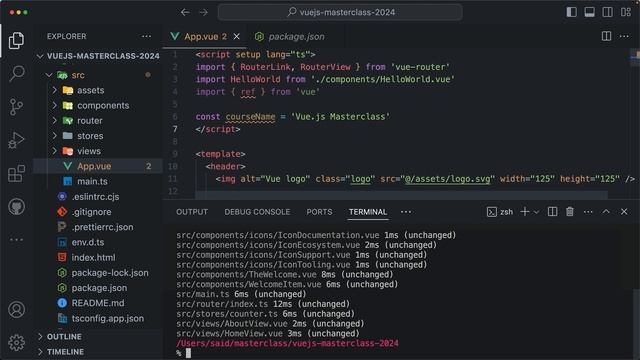Viewport: 640px width, 360px height.
Task: Show more panel tabs ellipsis
Action: coord(406,212)
